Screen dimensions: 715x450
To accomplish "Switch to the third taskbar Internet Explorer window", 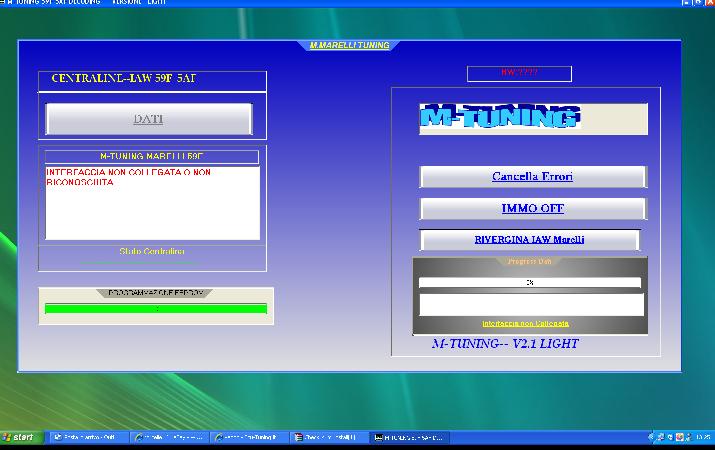I will pos(249,437).
